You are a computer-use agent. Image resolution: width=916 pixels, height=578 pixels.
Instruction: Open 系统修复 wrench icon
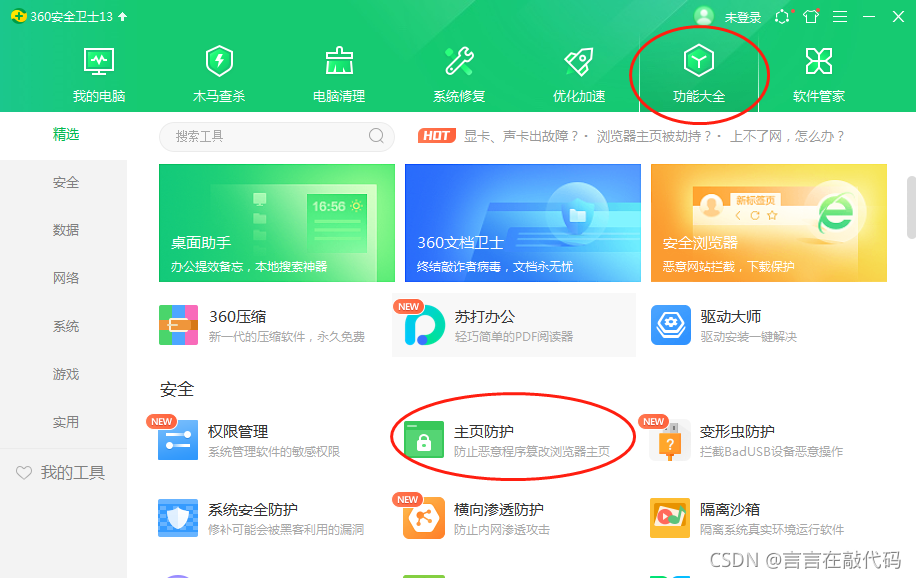coord(459,61)
